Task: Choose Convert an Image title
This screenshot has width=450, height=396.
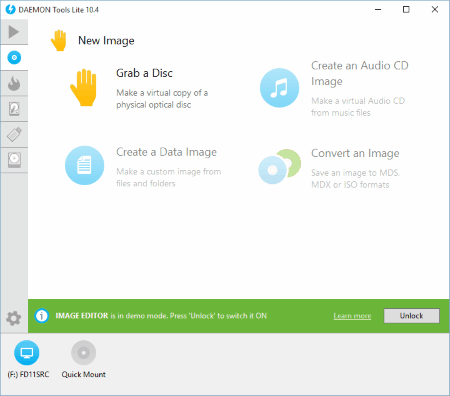Action: pyautogui.click(x=355, y=153)
